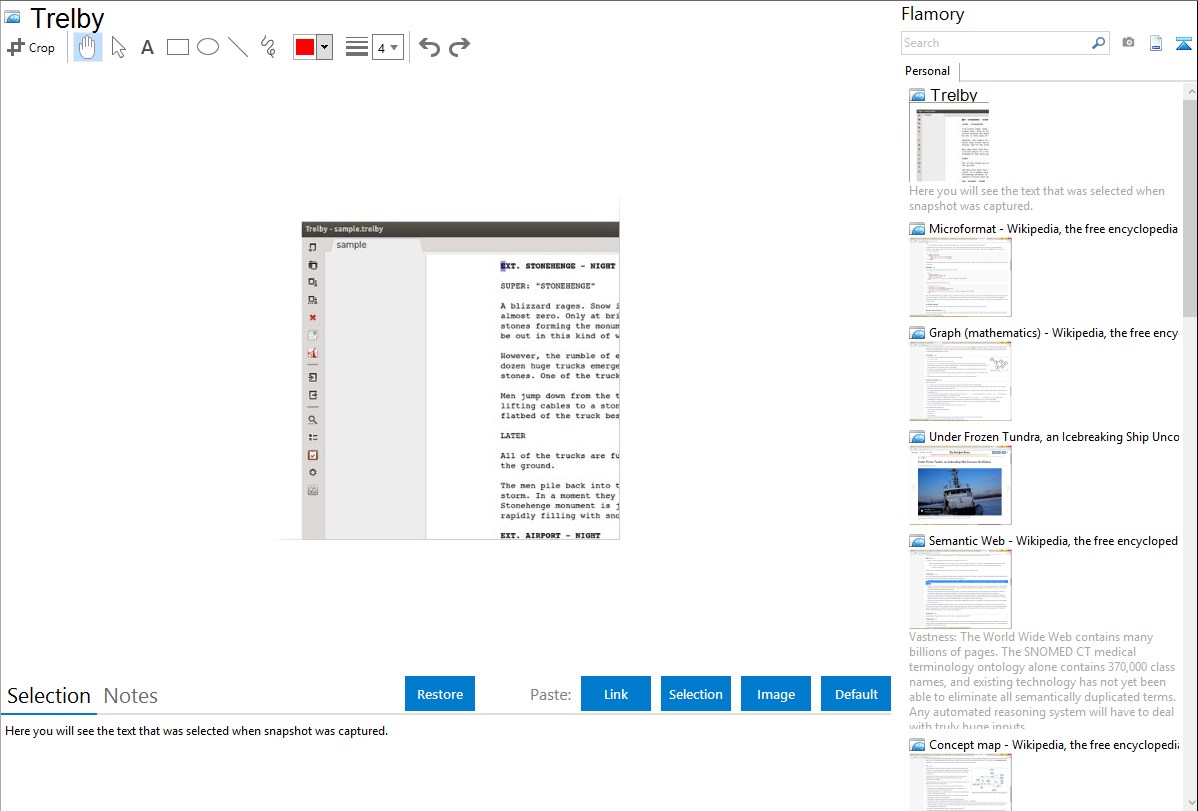
Task: Click the Paste Selection button
Action: pyautogui.click(x=696, y=694)
